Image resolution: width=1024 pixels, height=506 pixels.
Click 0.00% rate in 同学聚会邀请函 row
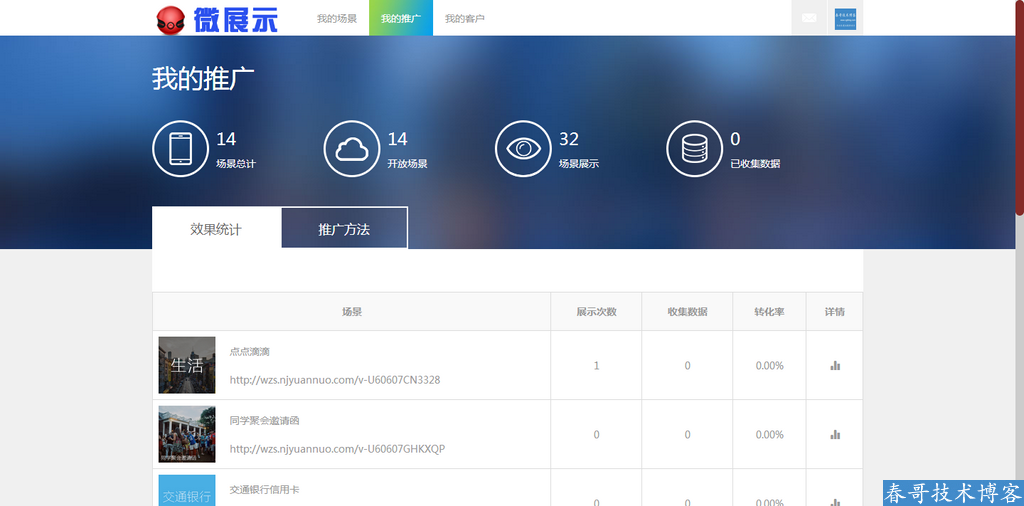(x=769, y=434)
